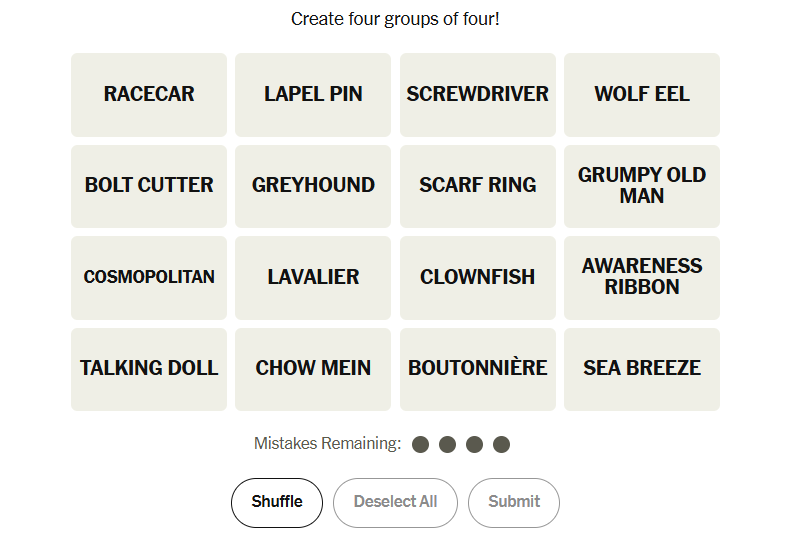
Task: Pick the COSMOPOLITAN tile
Action: 149,278
